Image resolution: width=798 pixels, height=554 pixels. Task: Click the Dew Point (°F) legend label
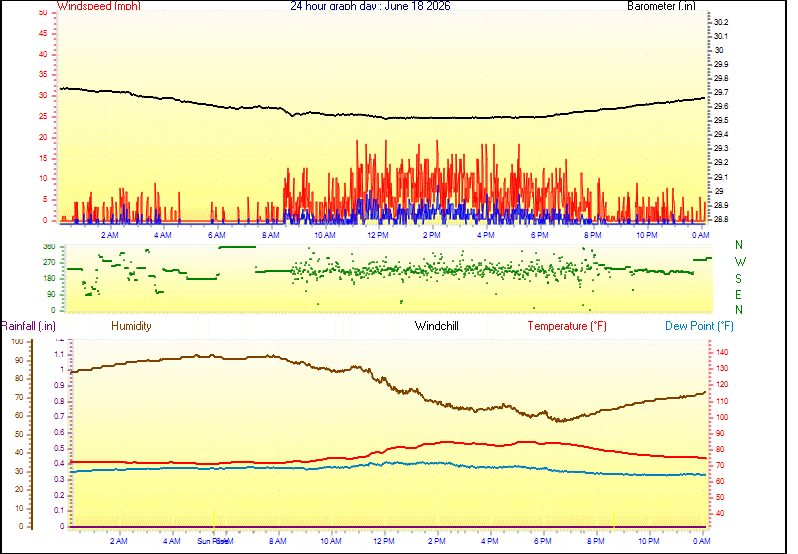tap(699, 326)
